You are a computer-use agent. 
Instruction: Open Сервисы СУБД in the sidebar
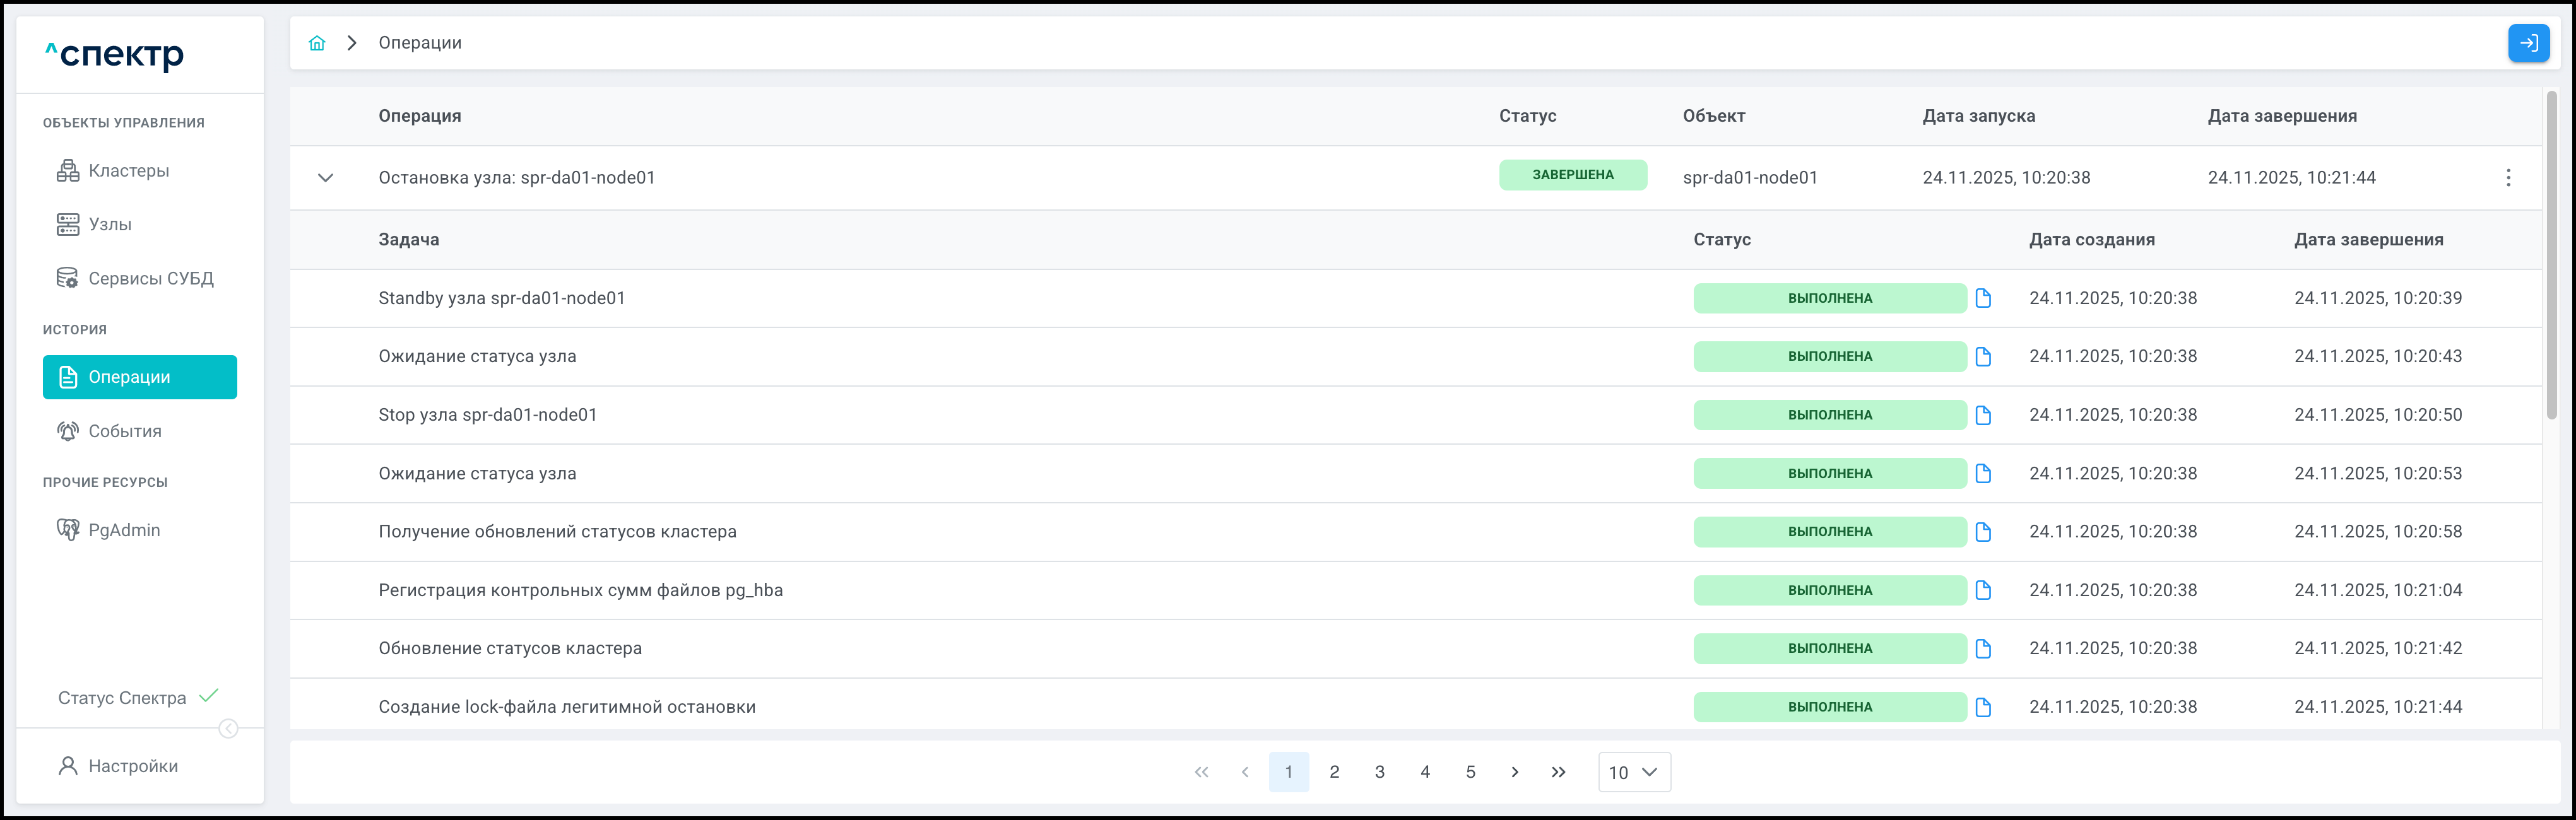(x=150, y=279)
